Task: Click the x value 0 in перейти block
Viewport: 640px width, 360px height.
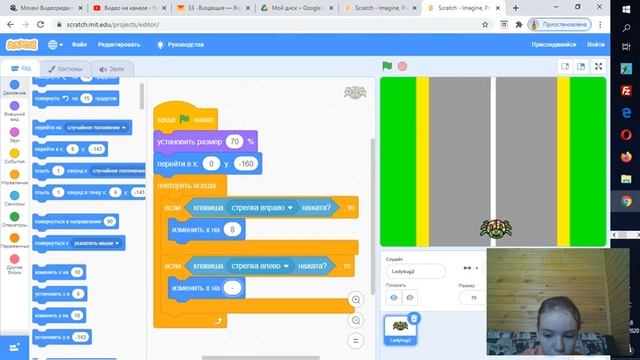Action: (x=211, y=164)
